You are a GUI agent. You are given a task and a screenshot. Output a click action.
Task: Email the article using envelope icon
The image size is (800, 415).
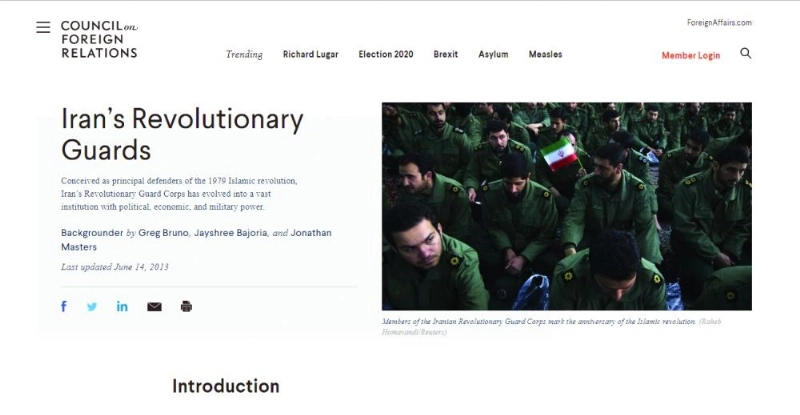click(154, 307)
